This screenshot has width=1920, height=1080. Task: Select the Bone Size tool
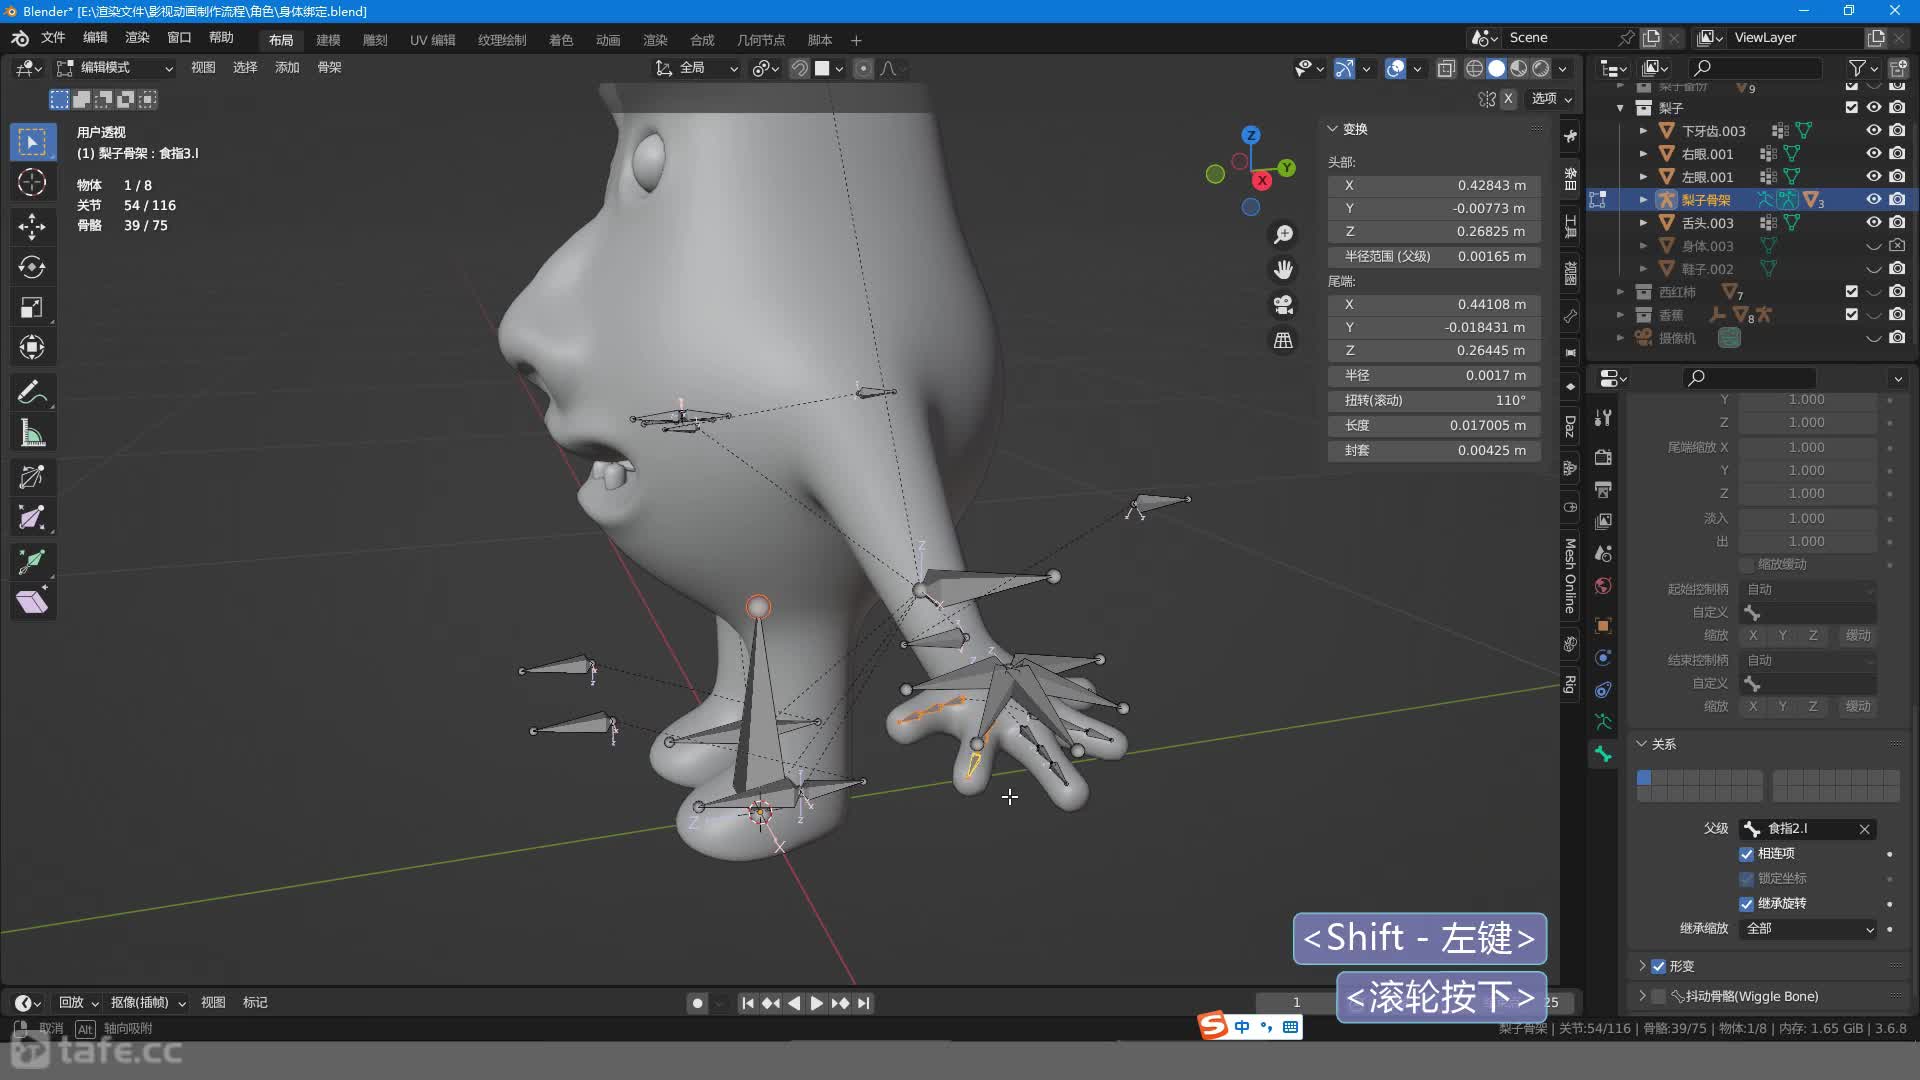(32, 517)
